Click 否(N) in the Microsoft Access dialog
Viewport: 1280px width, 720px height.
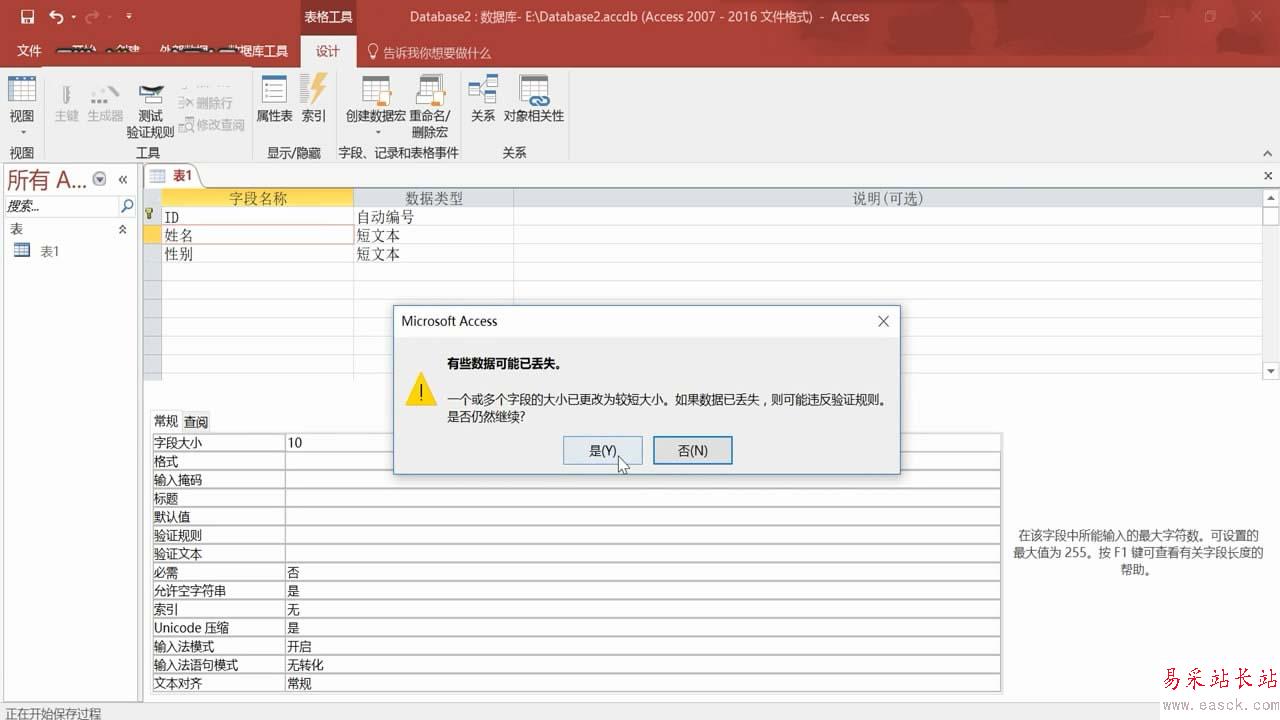(693, 450)
